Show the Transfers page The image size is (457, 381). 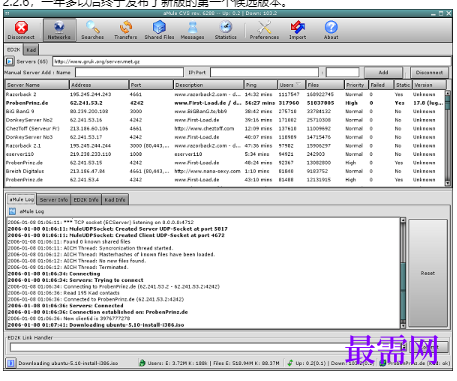(x=126, y=30)
